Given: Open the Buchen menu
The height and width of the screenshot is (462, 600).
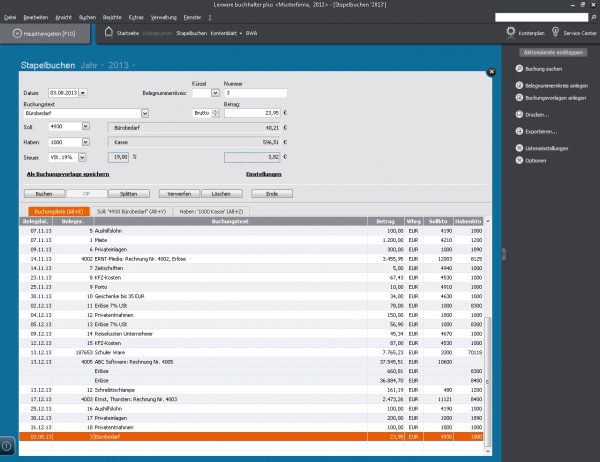Looking at the screenshot, I should (x=87, y=17).
